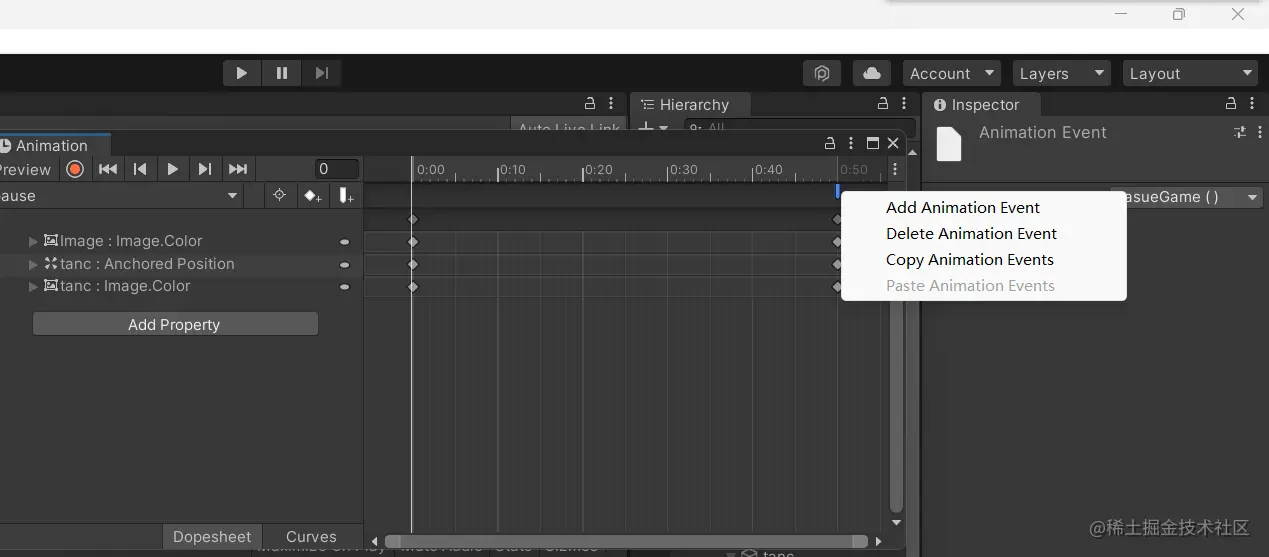Viewport: 1269px width, 557px height.
Task: Click the timeline vertical scrollbar down arrow
Action: pos(896,522)
